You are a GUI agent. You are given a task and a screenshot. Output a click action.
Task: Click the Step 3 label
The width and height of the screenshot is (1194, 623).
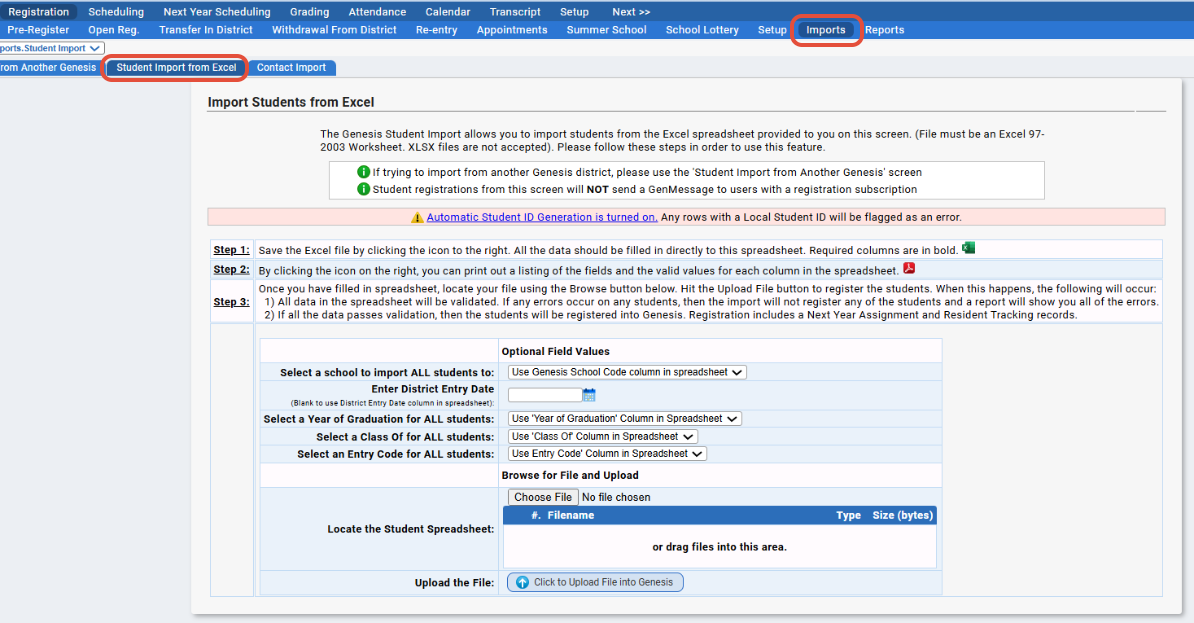(x=231, y=302)
